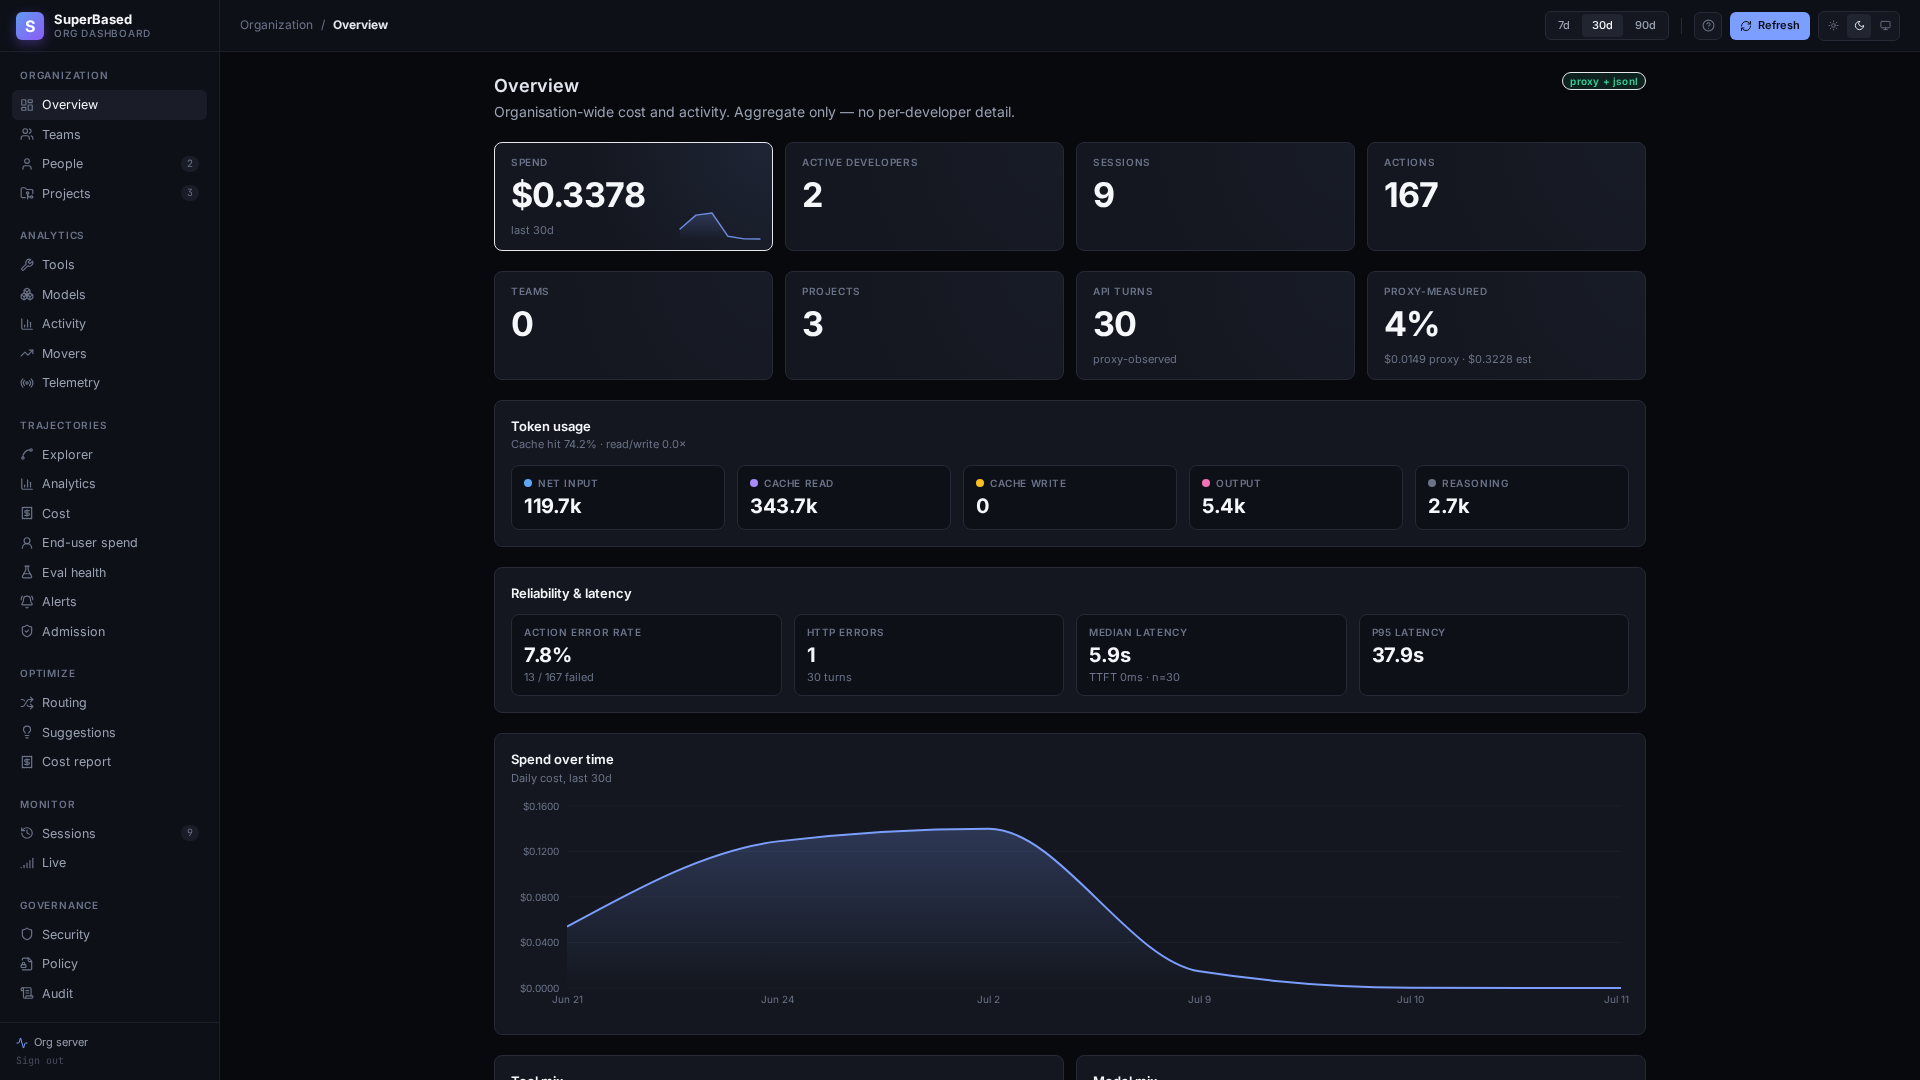This screenshot has height=1080, width=1920.
Task: Select the 30d time range
Action: coord(1602,26)
